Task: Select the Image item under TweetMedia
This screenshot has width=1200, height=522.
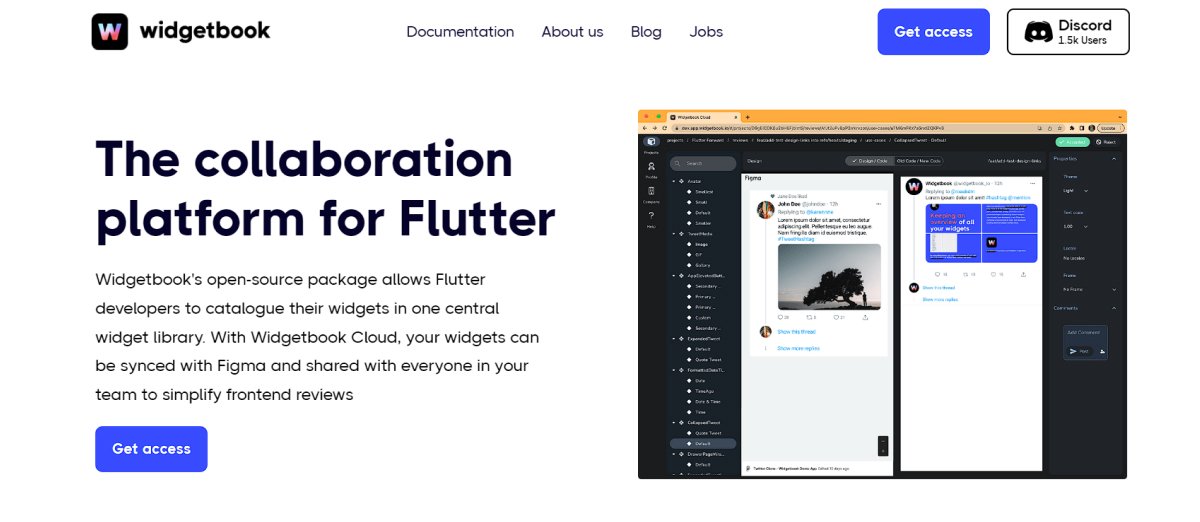Action: point(702,244)
